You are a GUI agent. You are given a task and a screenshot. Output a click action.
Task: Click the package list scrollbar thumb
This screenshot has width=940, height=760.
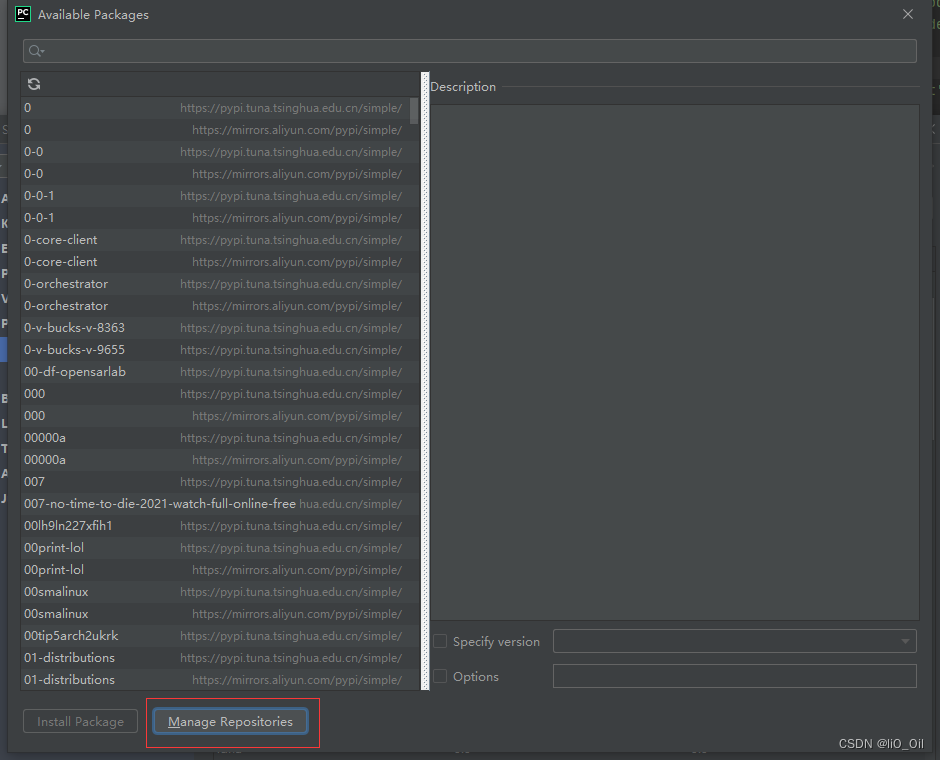[414, 111]
